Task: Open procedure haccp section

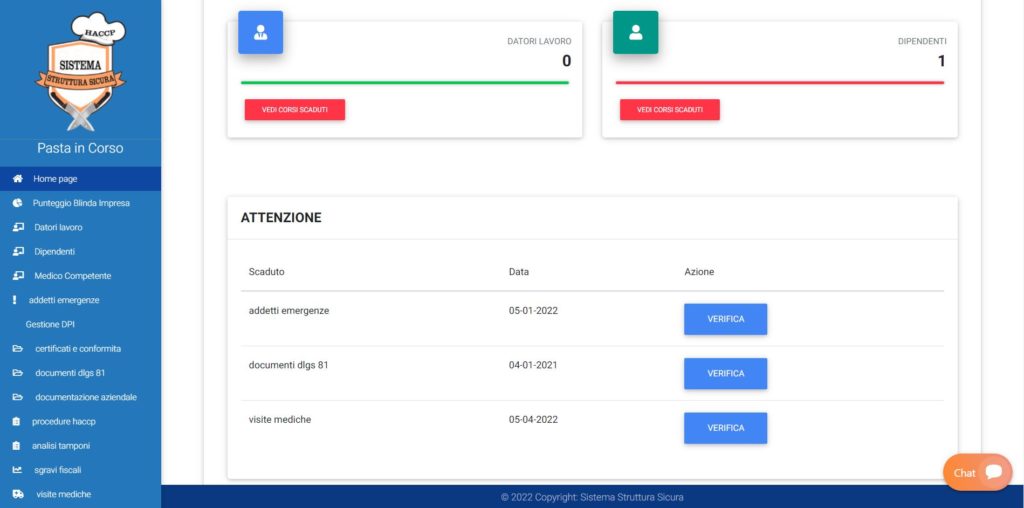Action: [x=80, y=422]
